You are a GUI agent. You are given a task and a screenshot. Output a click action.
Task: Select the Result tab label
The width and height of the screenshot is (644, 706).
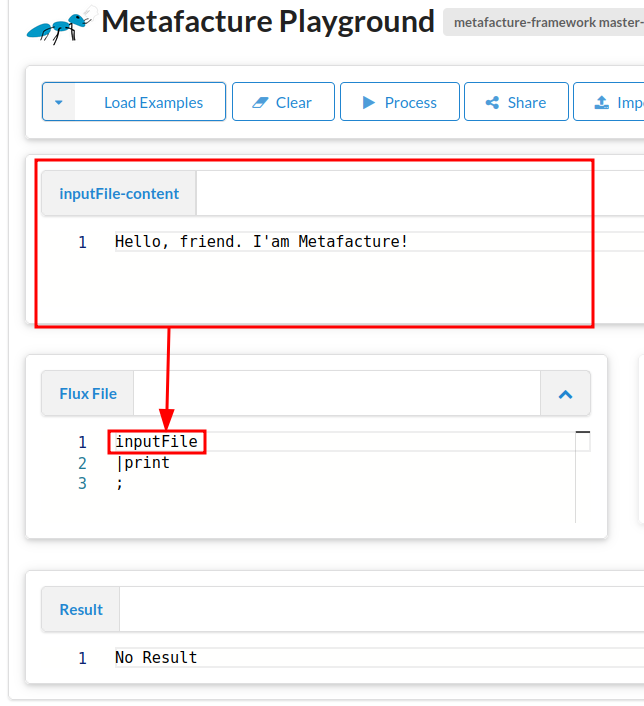coord(81,610)
